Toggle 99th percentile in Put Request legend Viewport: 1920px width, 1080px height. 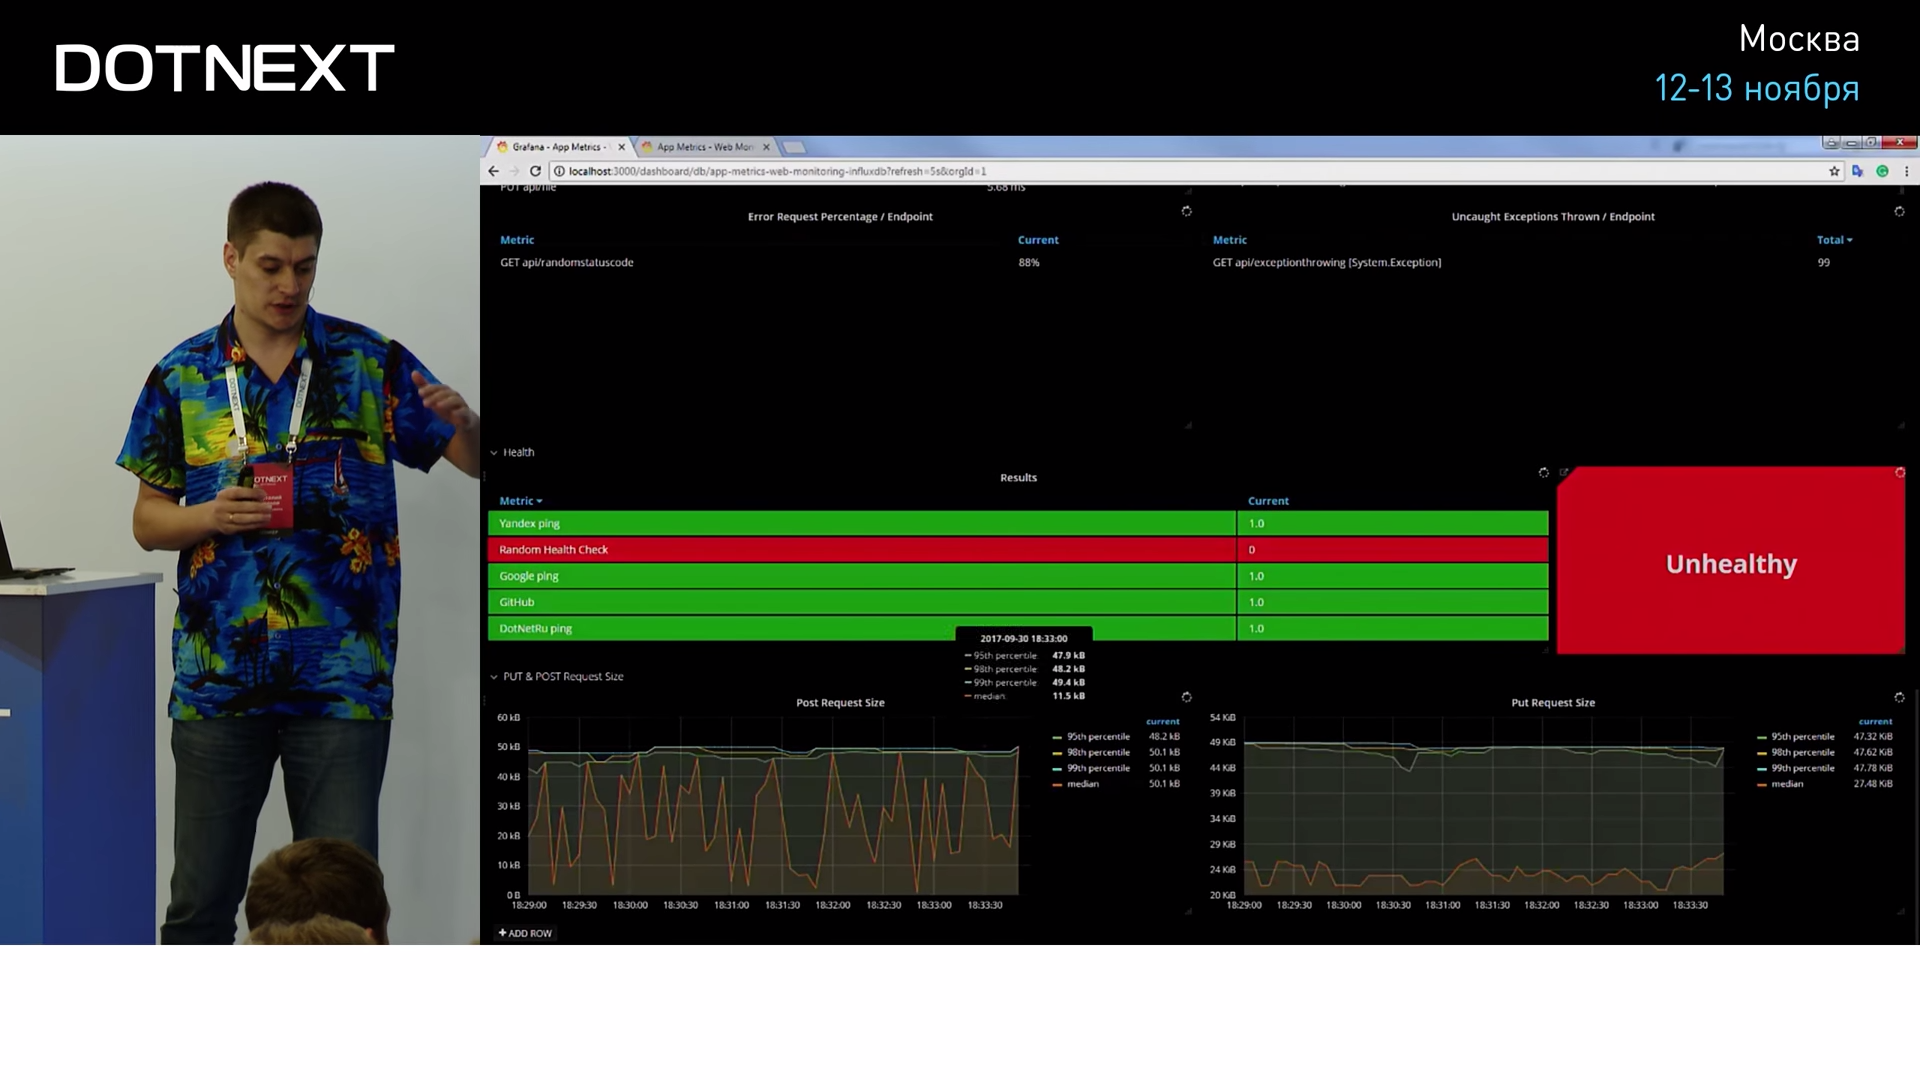[x=1802, y=768]
